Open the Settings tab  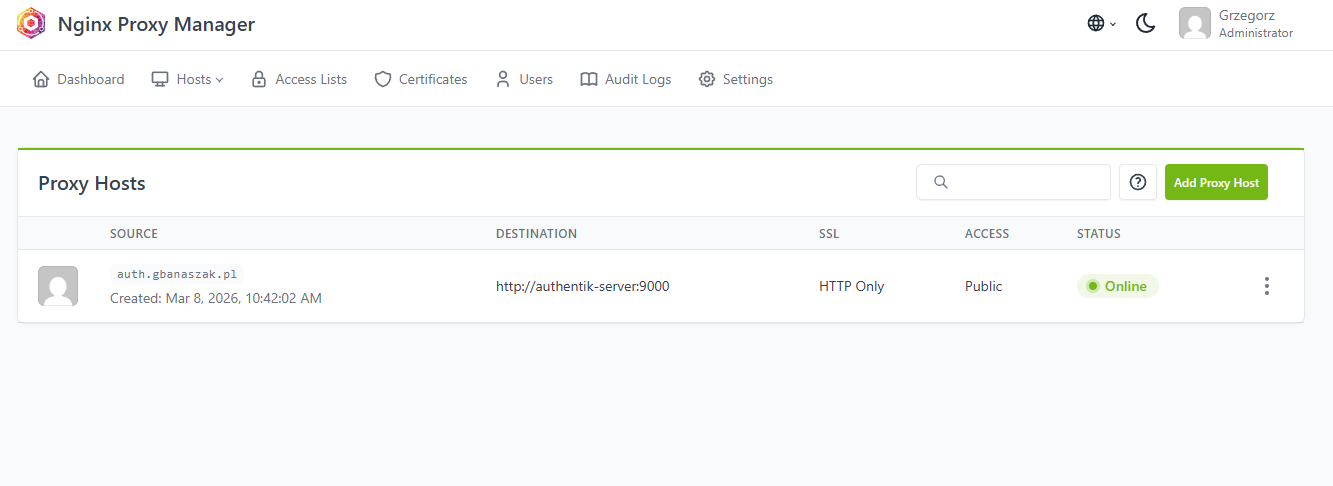click(736, 79)
